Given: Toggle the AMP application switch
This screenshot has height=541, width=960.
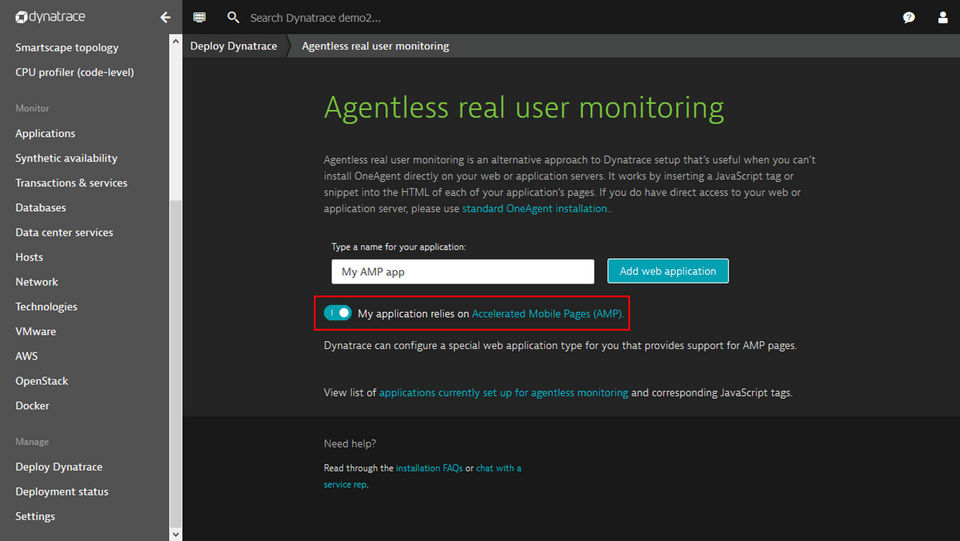Looking at the screenshot, I should 338,313.
